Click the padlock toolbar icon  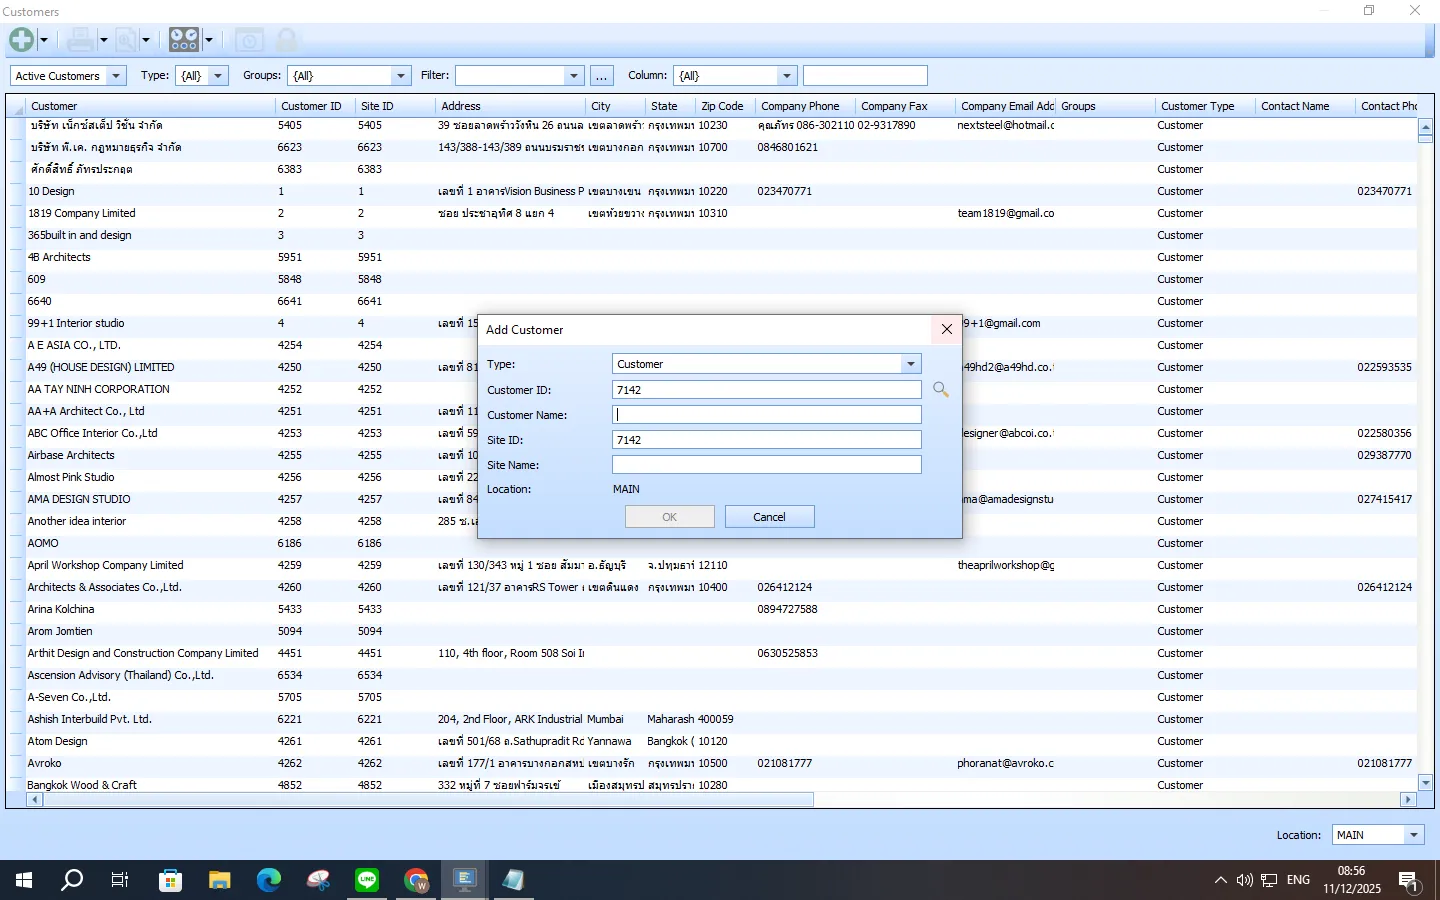(286, 40)
